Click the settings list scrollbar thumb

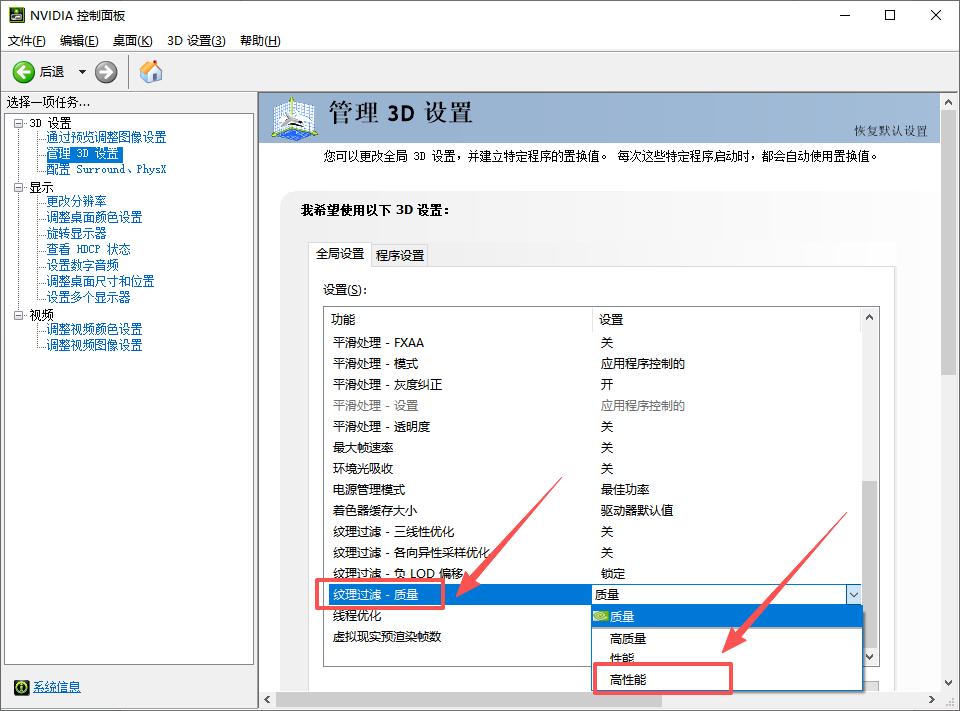point(869,563)
